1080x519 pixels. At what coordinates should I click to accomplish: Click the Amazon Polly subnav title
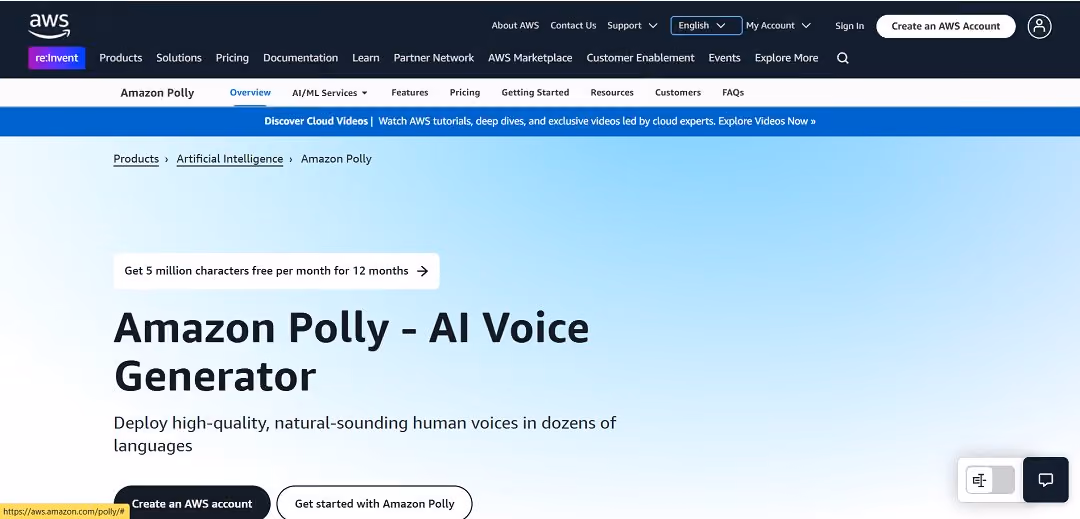tap(157, 93)
